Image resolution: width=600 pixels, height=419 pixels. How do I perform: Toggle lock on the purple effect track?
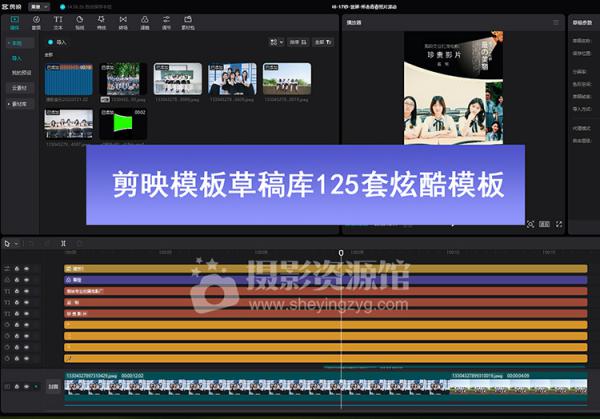click(17, 281)
